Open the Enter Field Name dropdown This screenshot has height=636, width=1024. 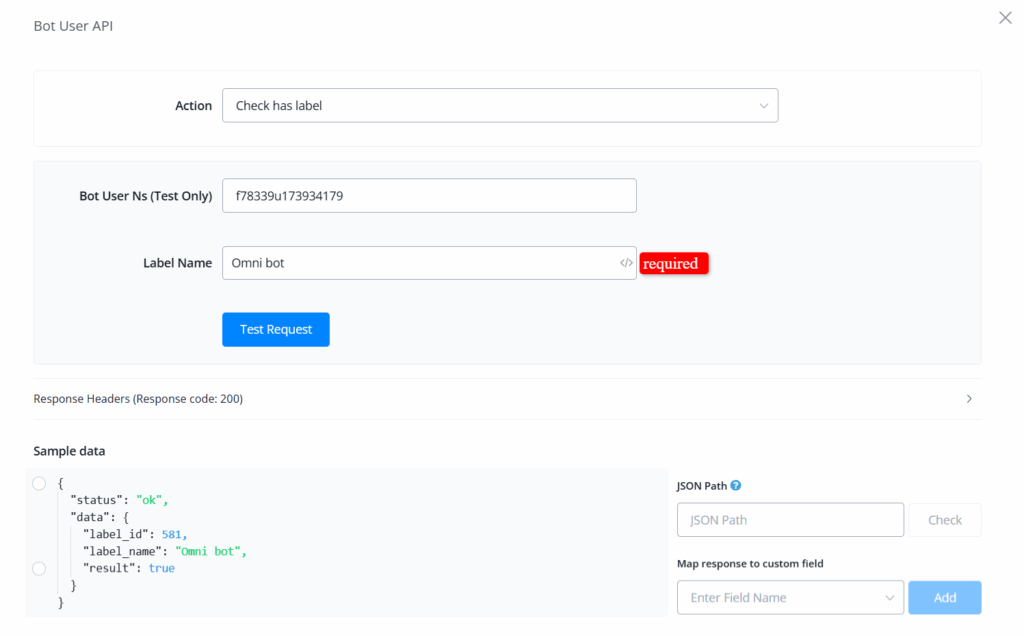click(x=790, y=598)
